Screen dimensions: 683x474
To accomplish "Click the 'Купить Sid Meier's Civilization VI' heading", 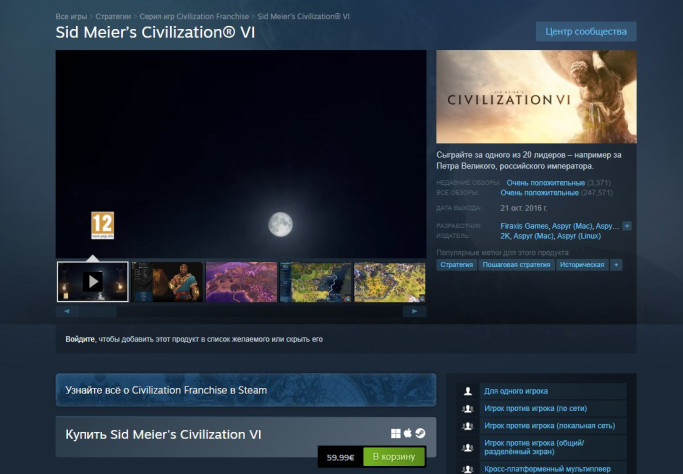I will (x=163, y=434).
